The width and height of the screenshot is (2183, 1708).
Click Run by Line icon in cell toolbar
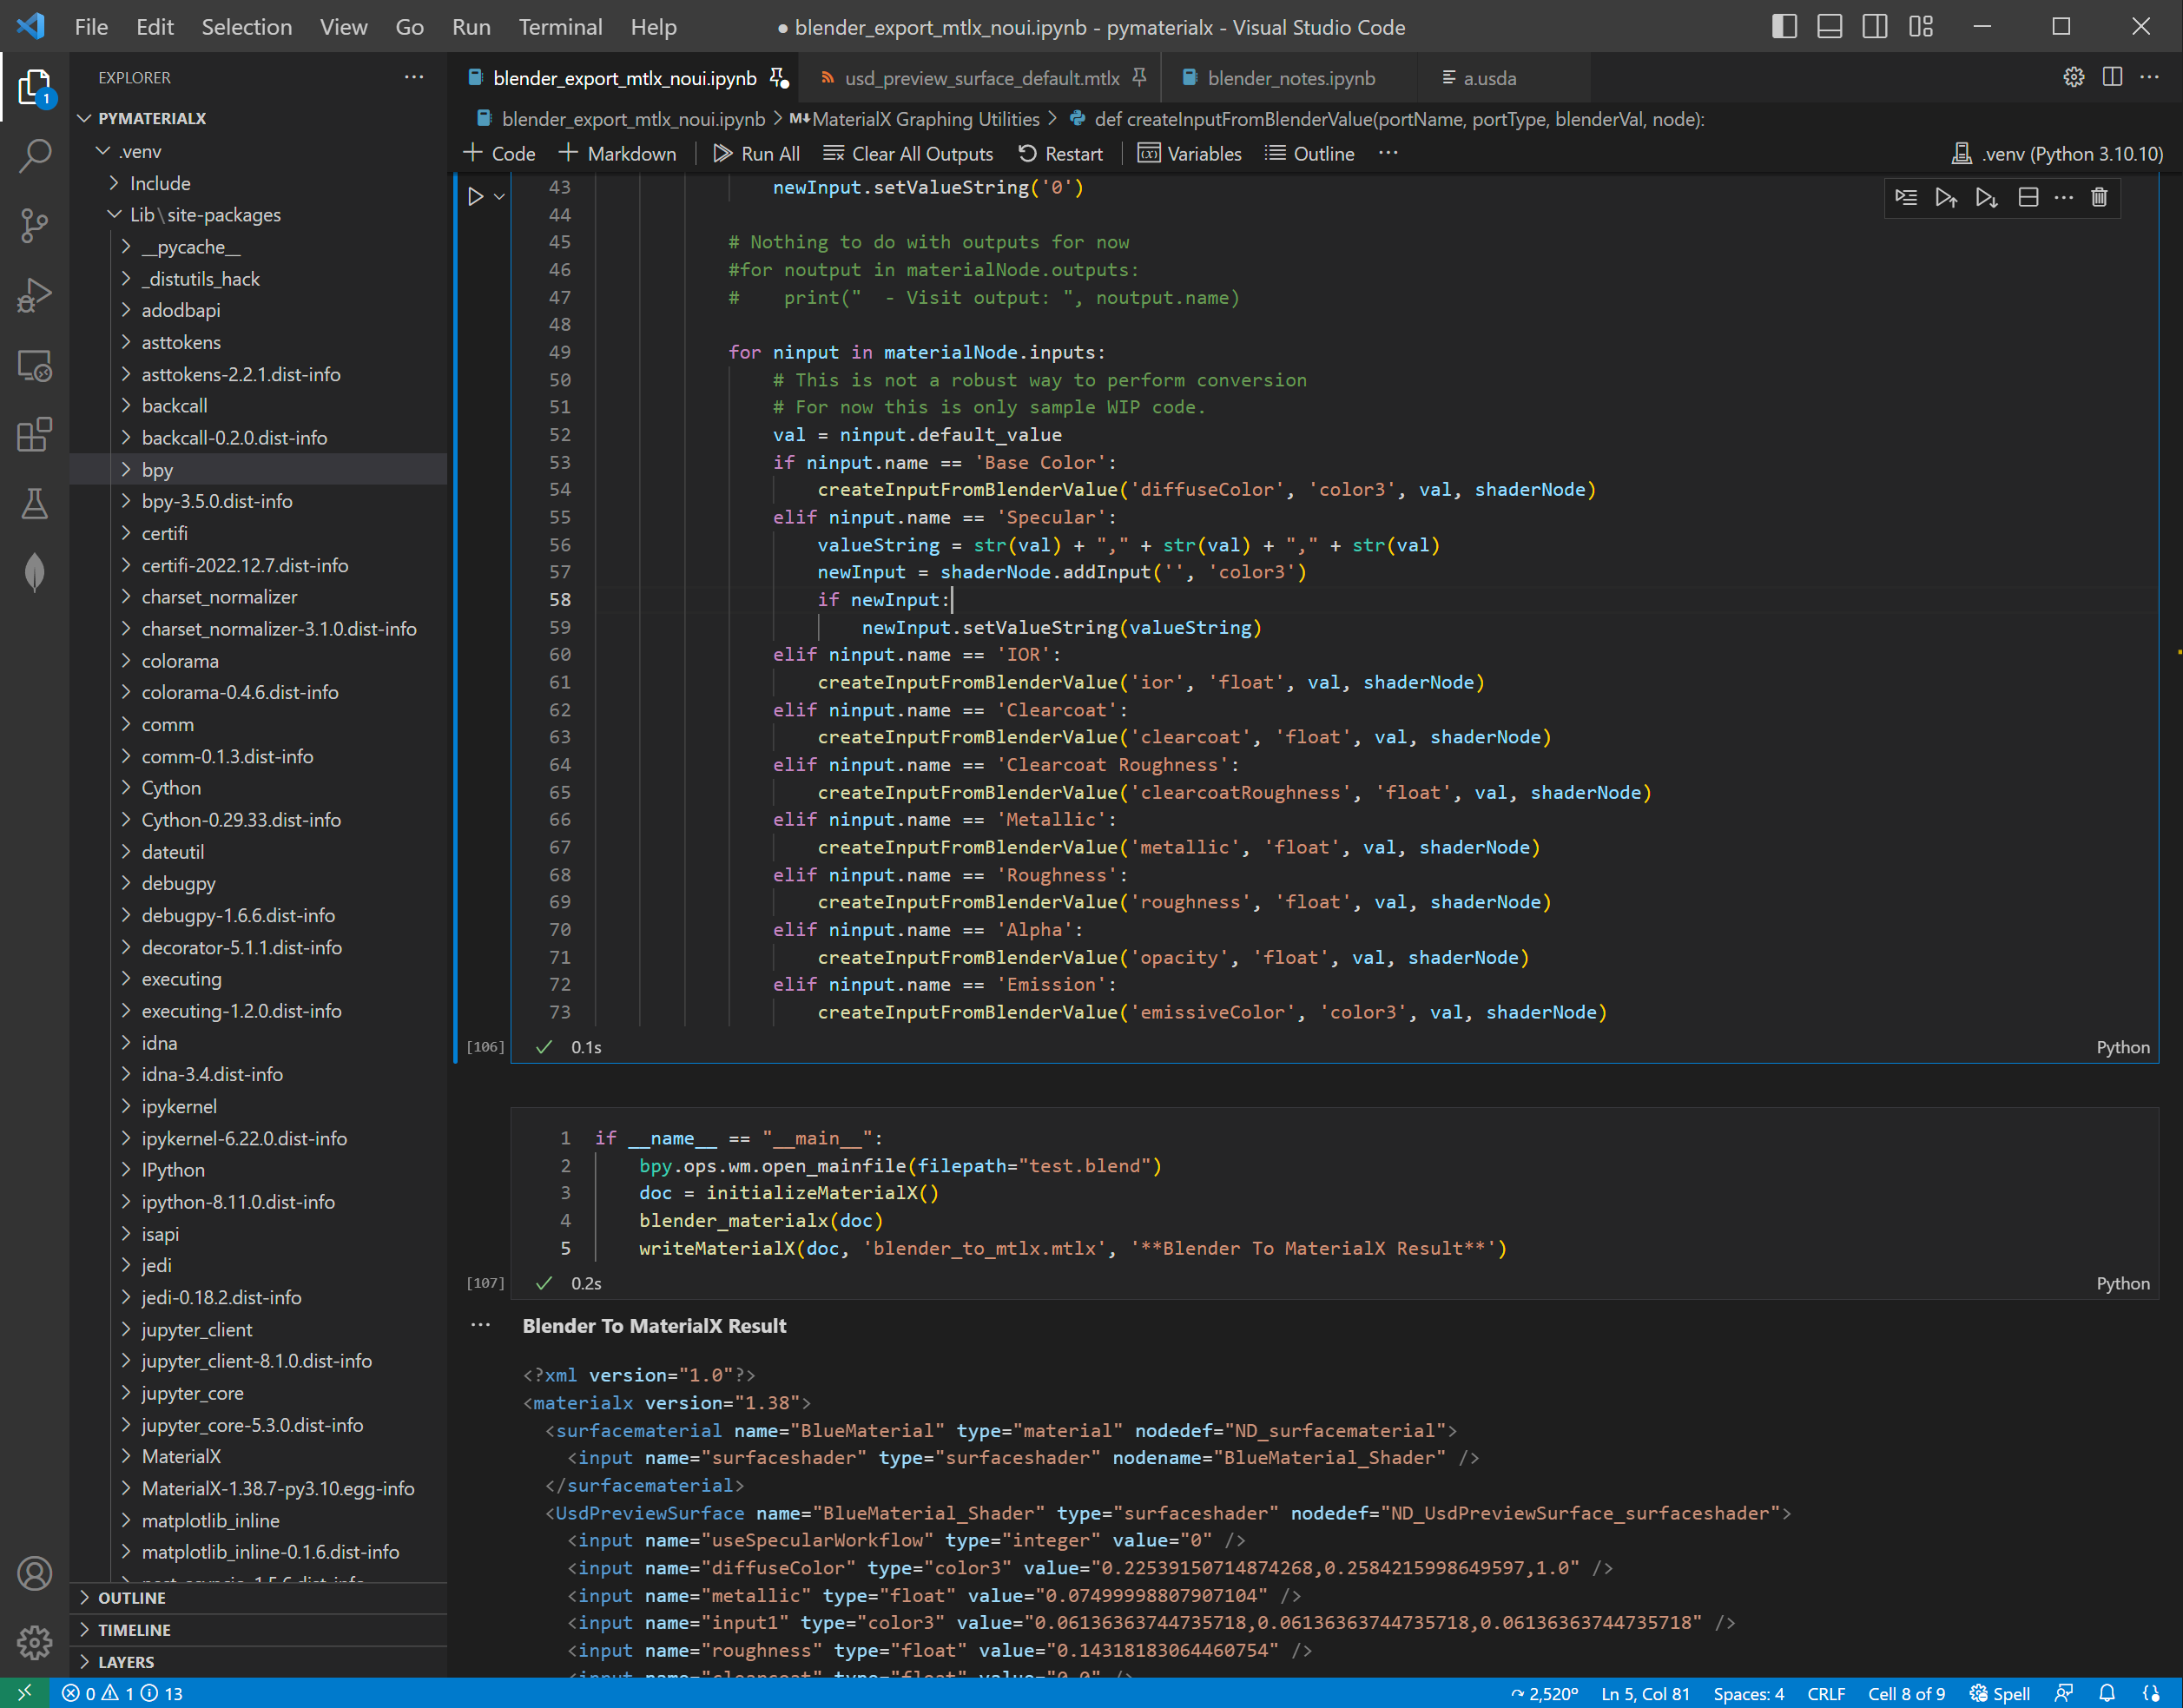pos(1906,198)
